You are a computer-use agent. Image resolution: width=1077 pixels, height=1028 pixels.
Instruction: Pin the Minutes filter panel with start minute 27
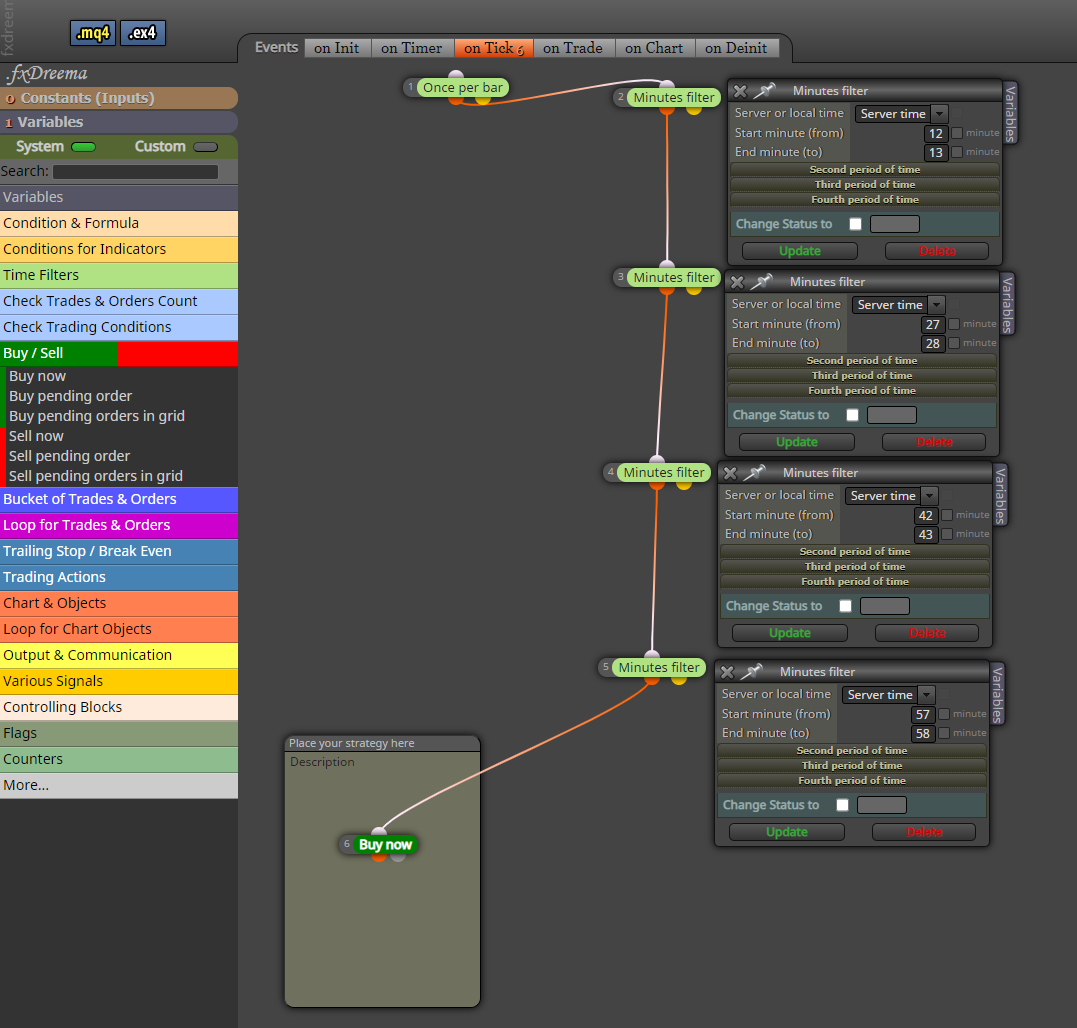(762, 281)
